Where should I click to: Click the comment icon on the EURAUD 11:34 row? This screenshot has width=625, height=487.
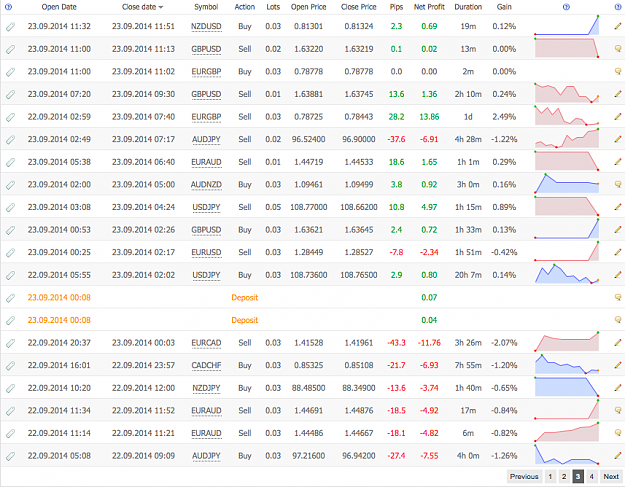(618, 410)
